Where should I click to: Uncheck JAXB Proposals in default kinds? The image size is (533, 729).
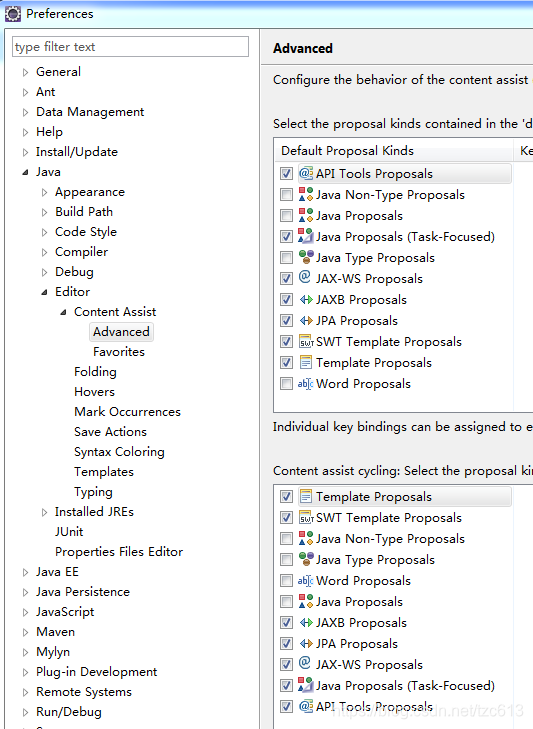(286, 299)
